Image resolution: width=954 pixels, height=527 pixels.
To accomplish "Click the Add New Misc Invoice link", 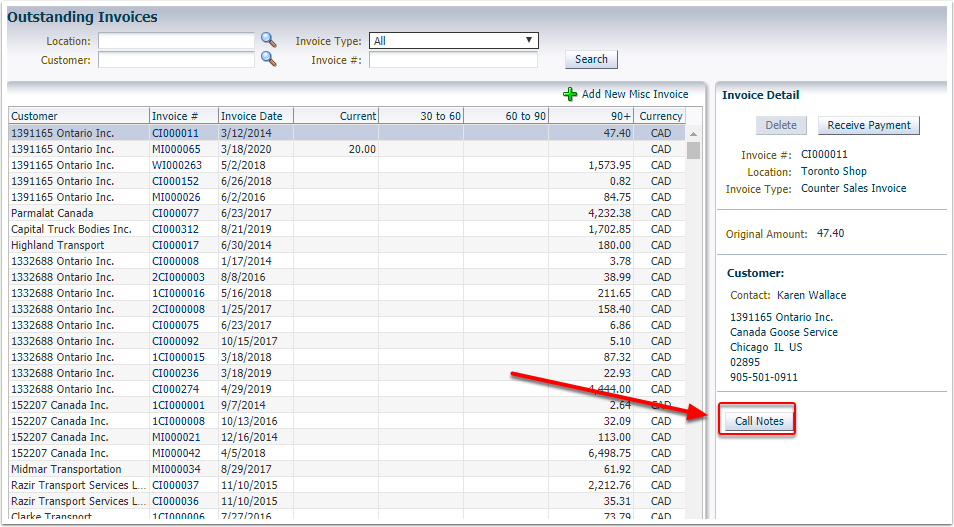I will (x=635, y=94).
